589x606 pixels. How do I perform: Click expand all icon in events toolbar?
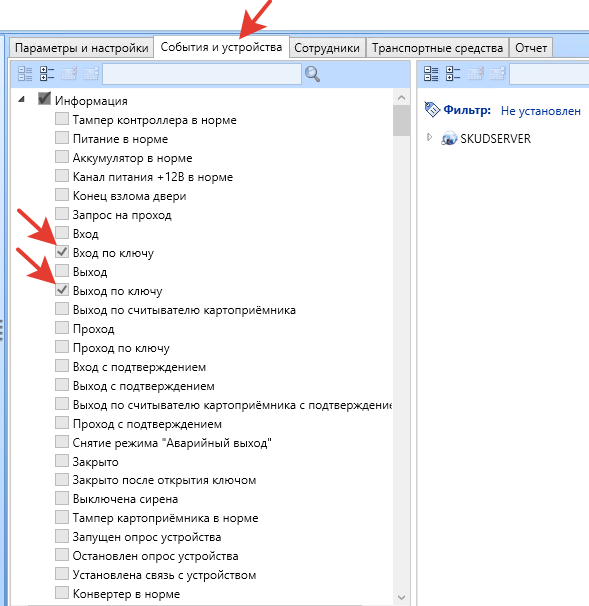point(47,73)
